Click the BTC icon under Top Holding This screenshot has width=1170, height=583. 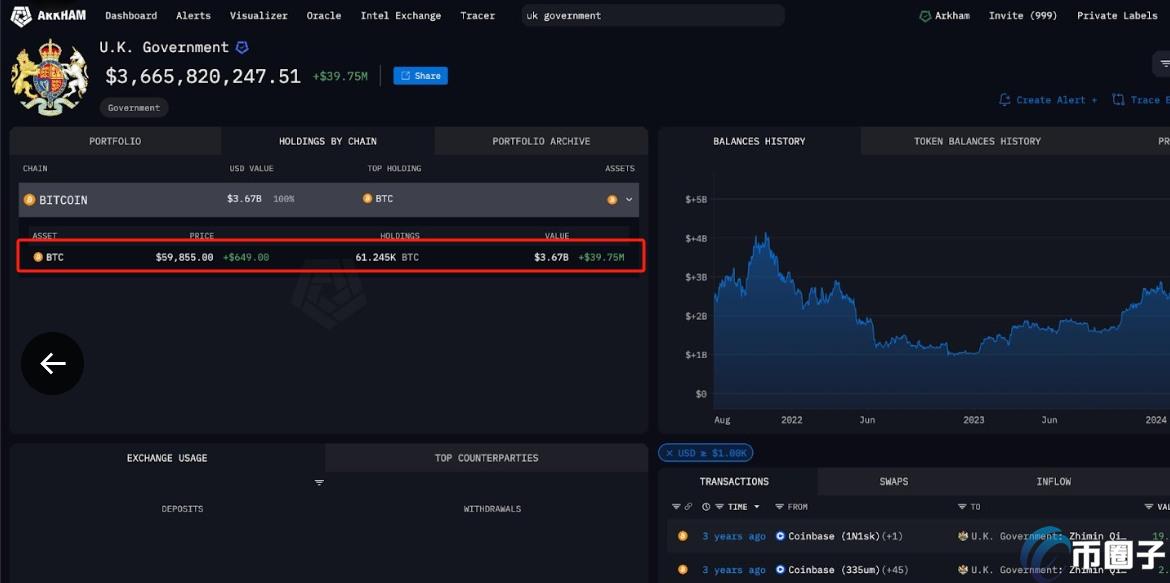(x=367, y=199)
